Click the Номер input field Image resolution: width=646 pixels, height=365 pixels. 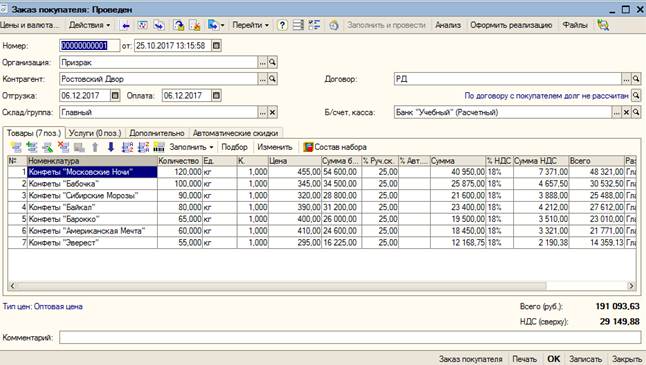tap(89, 46)
